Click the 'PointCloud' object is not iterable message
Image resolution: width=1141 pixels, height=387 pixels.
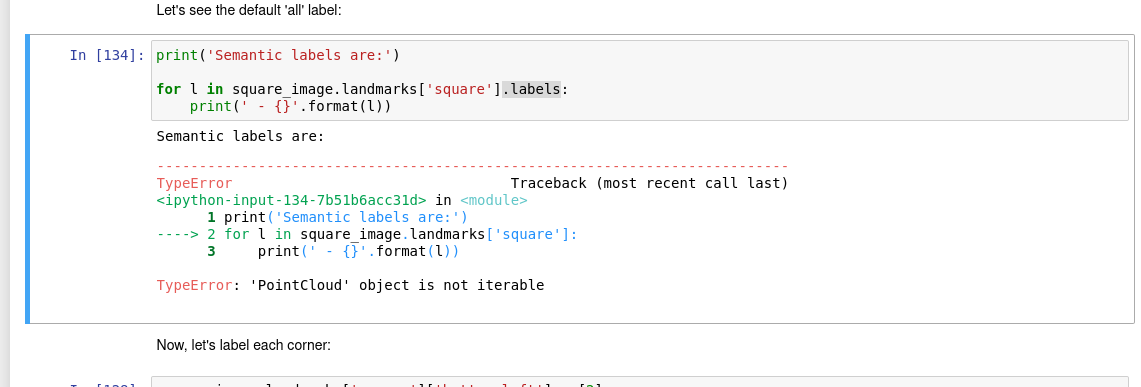pyautogui.click(x=397, y=285)
